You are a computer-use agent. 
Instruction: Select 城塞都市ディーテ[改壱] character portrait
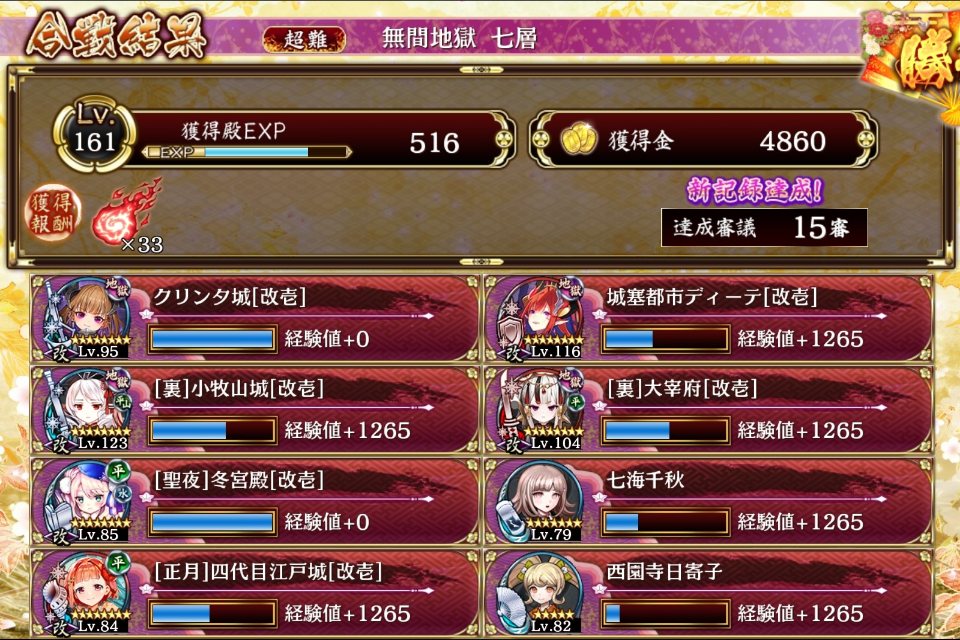(539, 318)
